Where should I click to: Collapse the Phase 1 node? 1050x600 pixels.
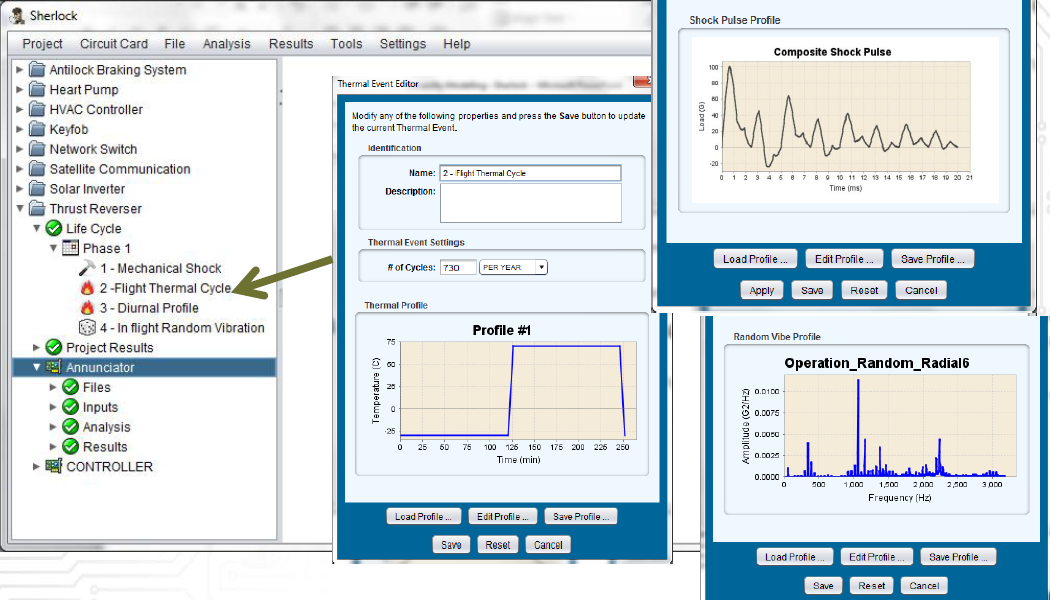pyautogui.click(x=53, y=248)
